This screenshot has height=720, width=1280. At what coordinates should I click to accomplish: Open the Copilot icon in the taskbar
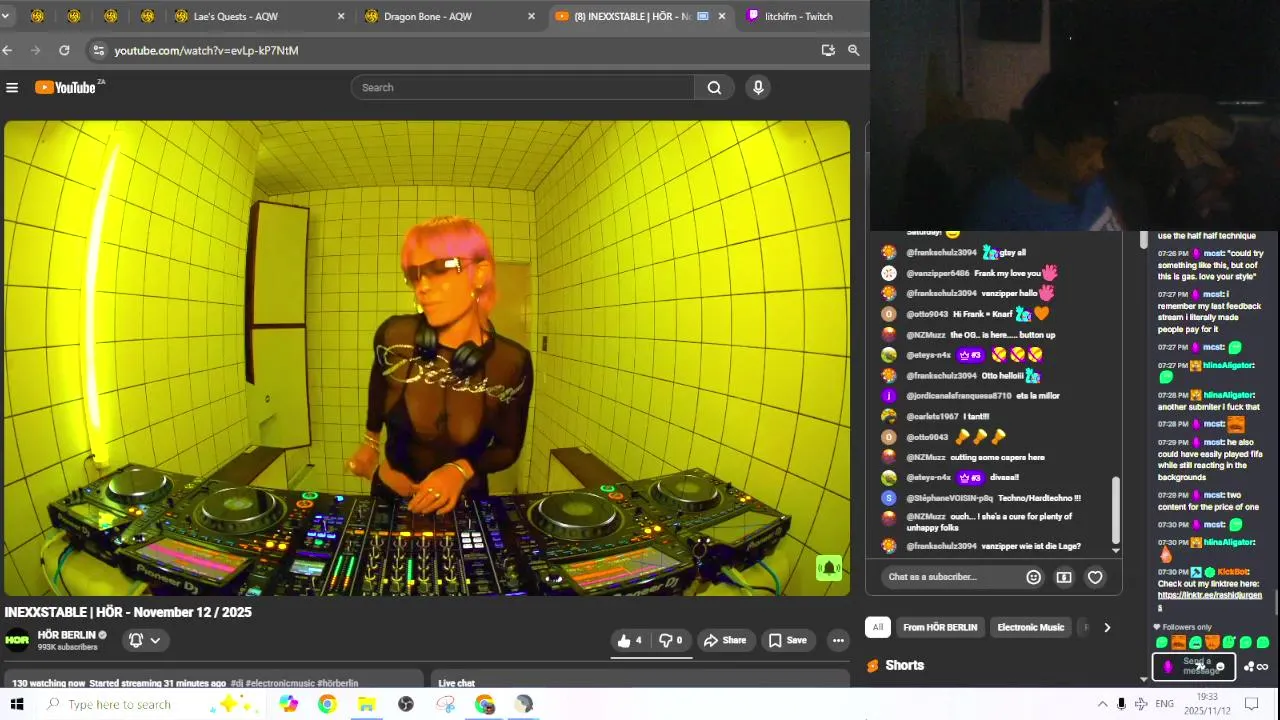[x=288, y=704]
